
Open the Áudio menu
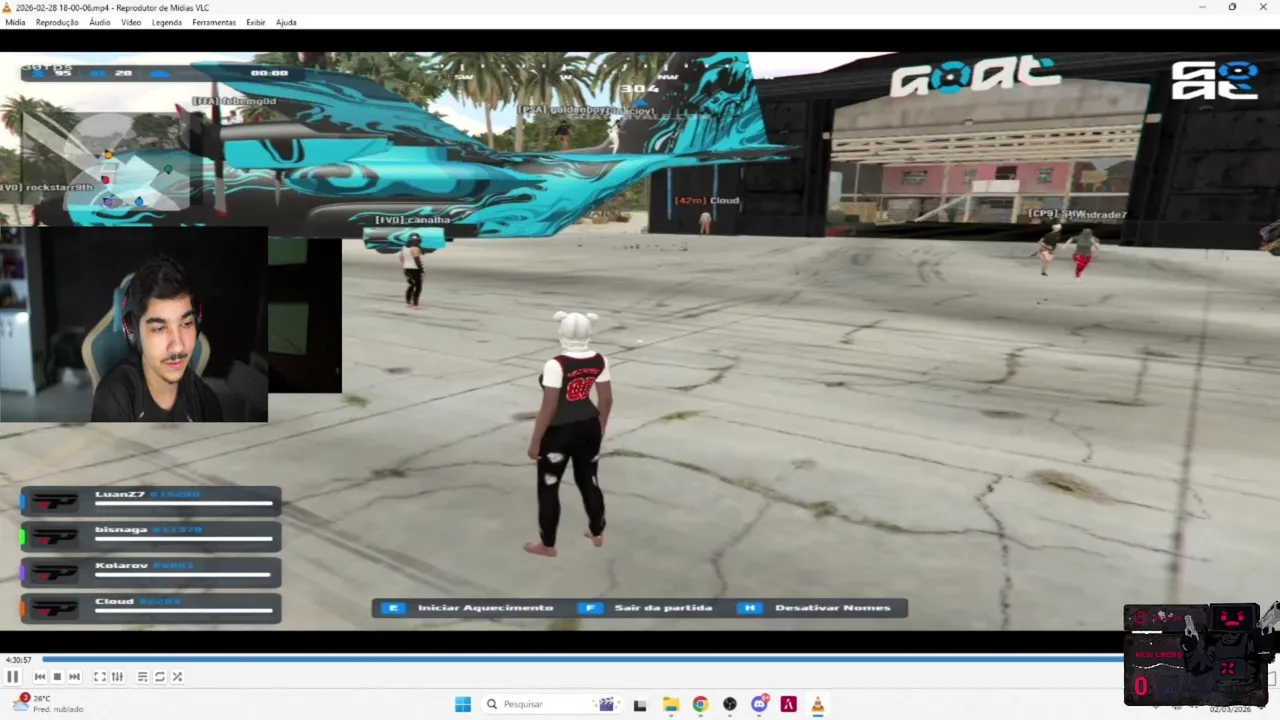pos(100,22)
